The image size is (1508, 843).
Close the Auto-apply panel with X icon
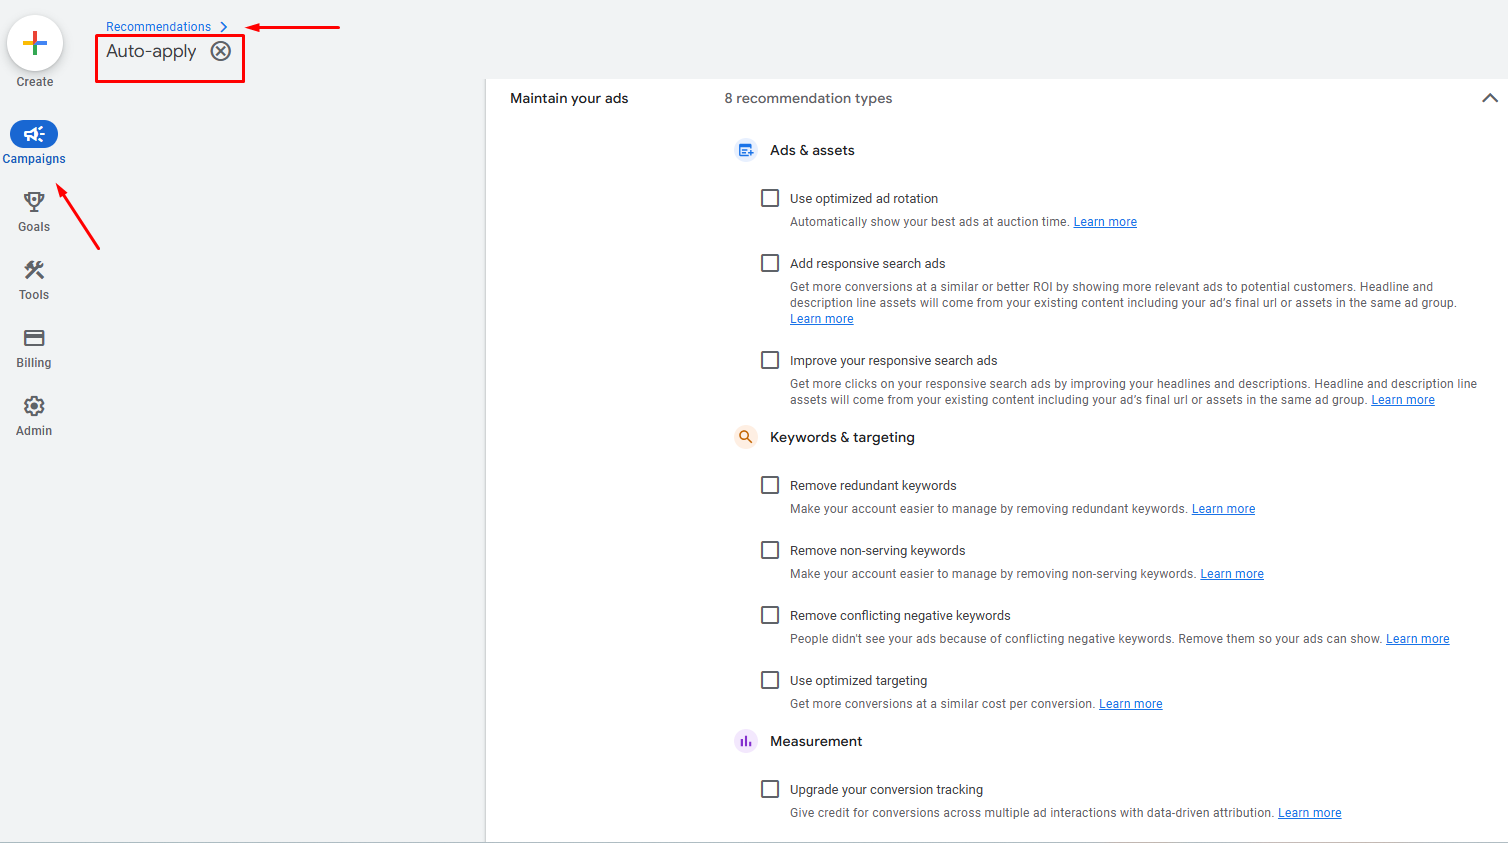click(221, 51)
